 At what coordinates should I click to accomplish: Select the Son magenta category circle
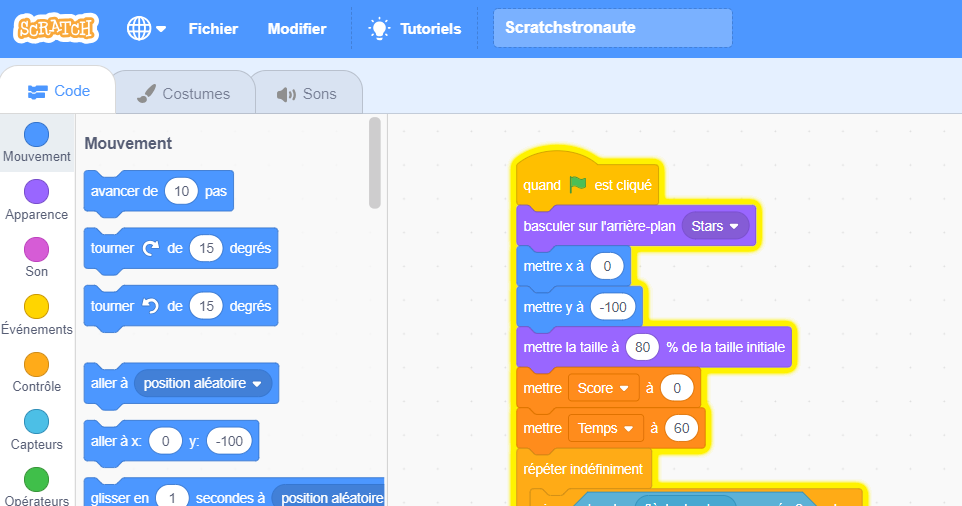click(x=36, y=249)
